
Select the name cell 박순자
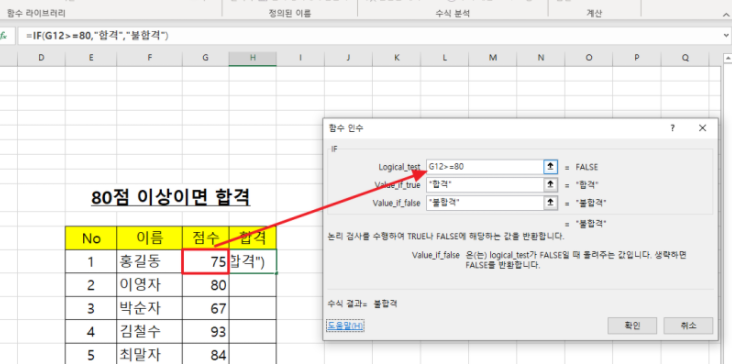click(149, 308)
